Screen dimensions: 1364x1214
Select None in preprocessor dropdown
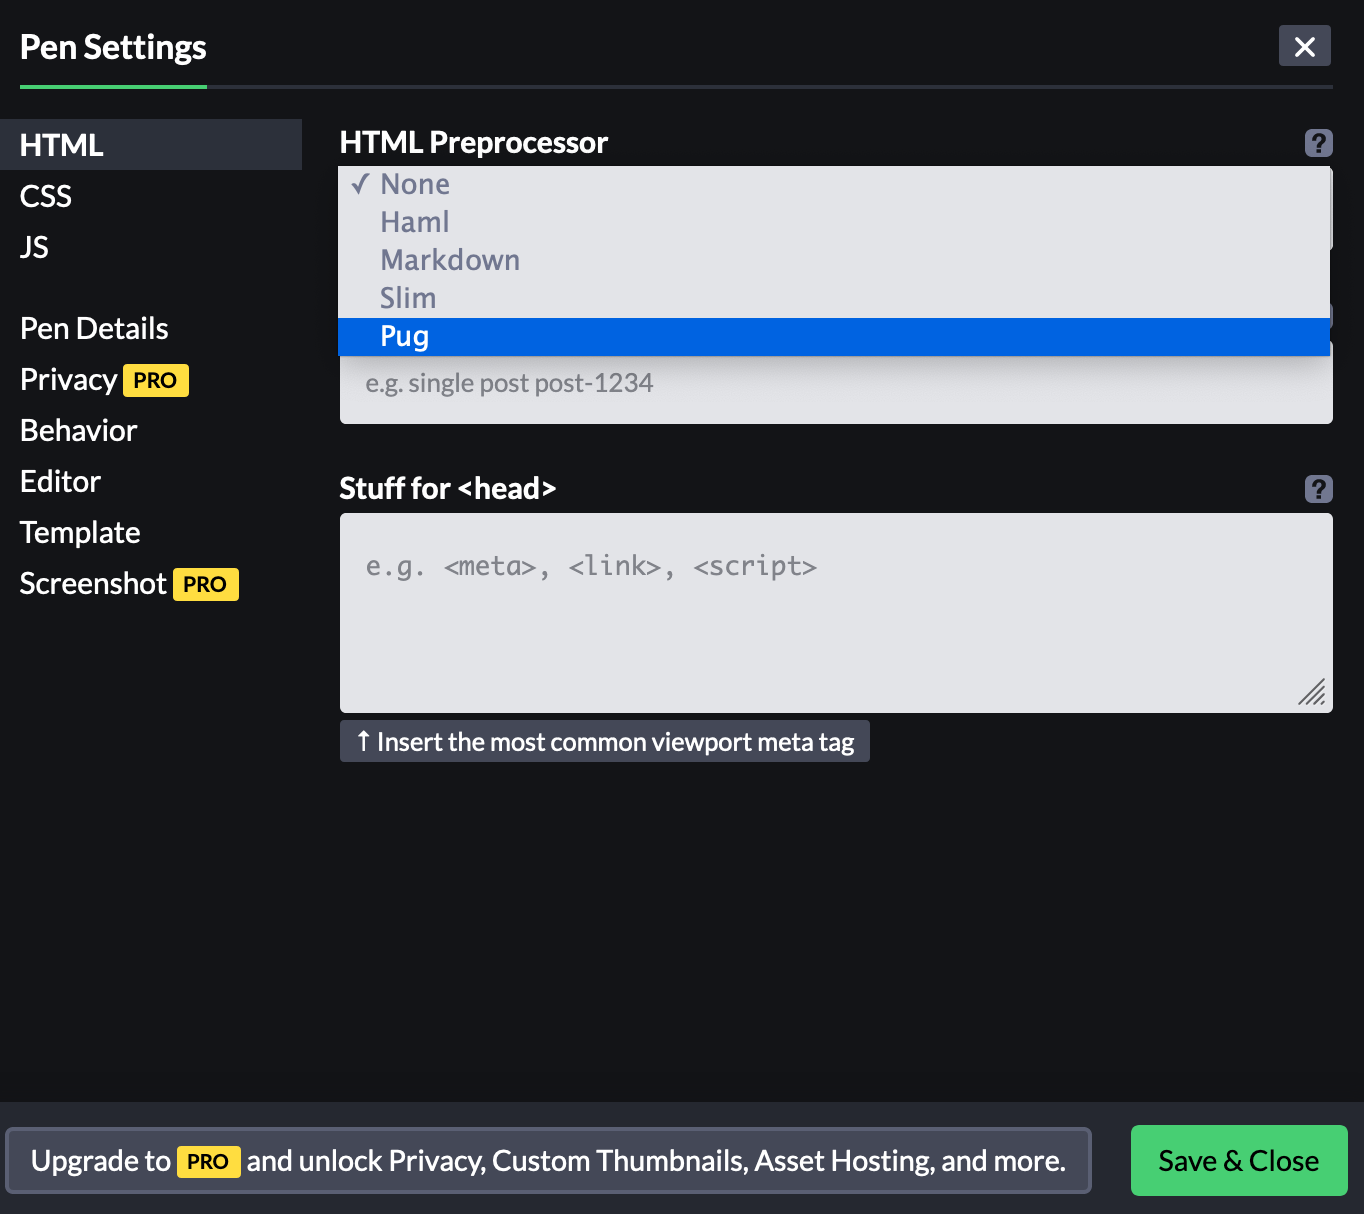pyautogui.click(x=415, y=184)
